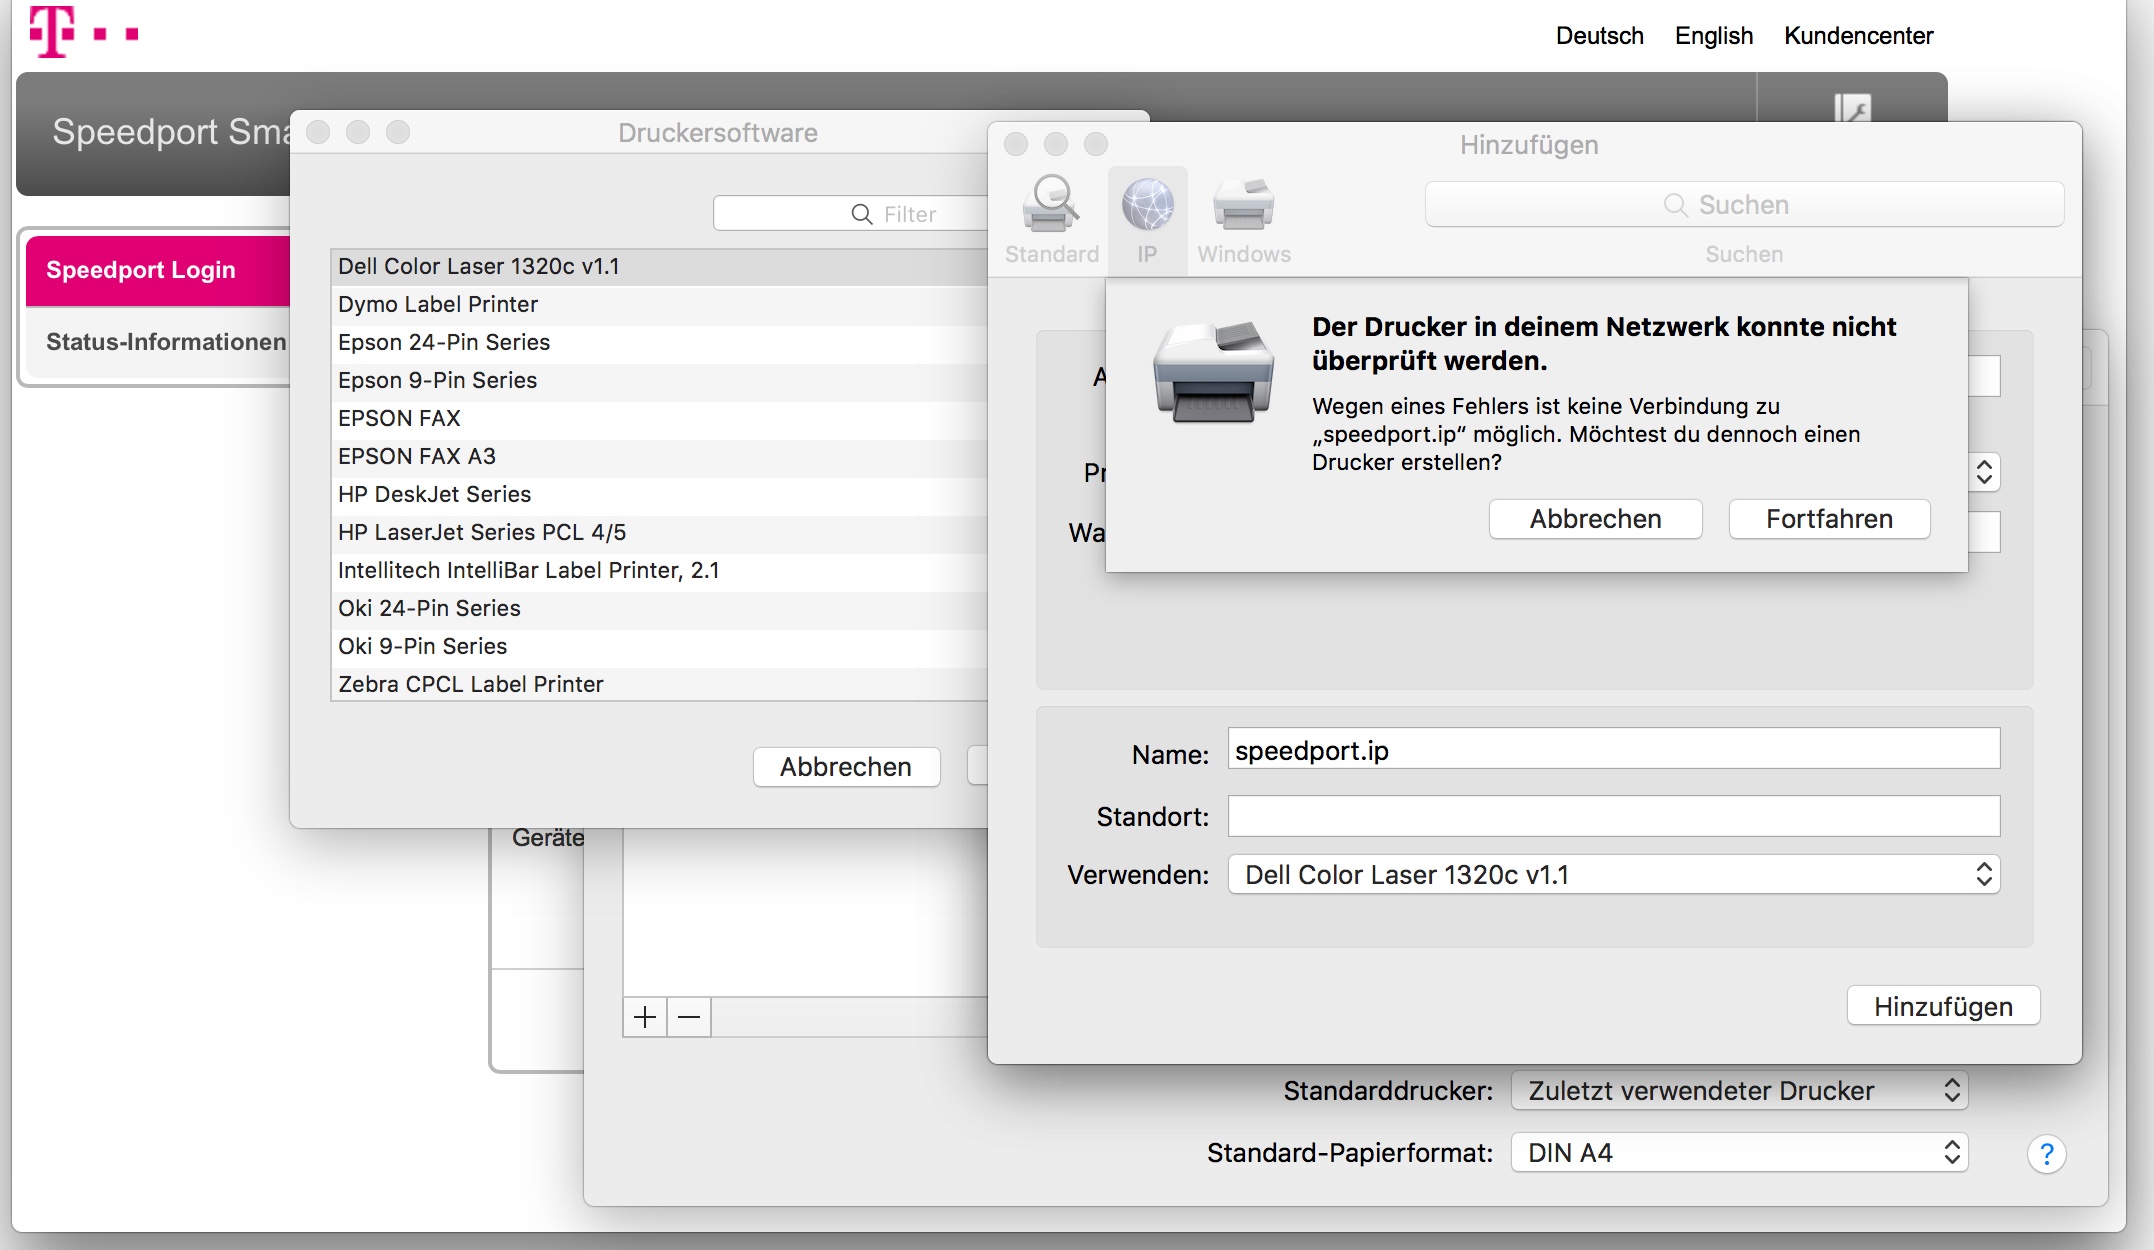Click the Name field containing speedport.ip
The image size is (2154, 1250).
pyautogui.click(x=1613, y=749)
